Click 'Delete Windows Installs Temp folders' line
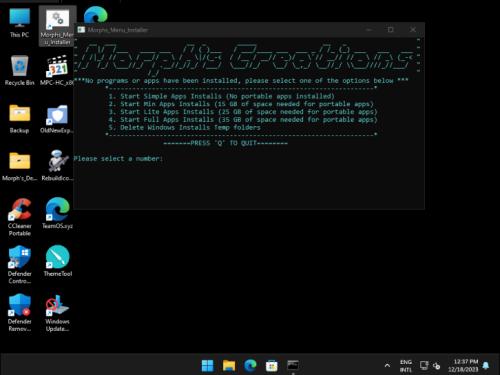The image size is (500, 375). pyautogui.click(x=184, y=127)
